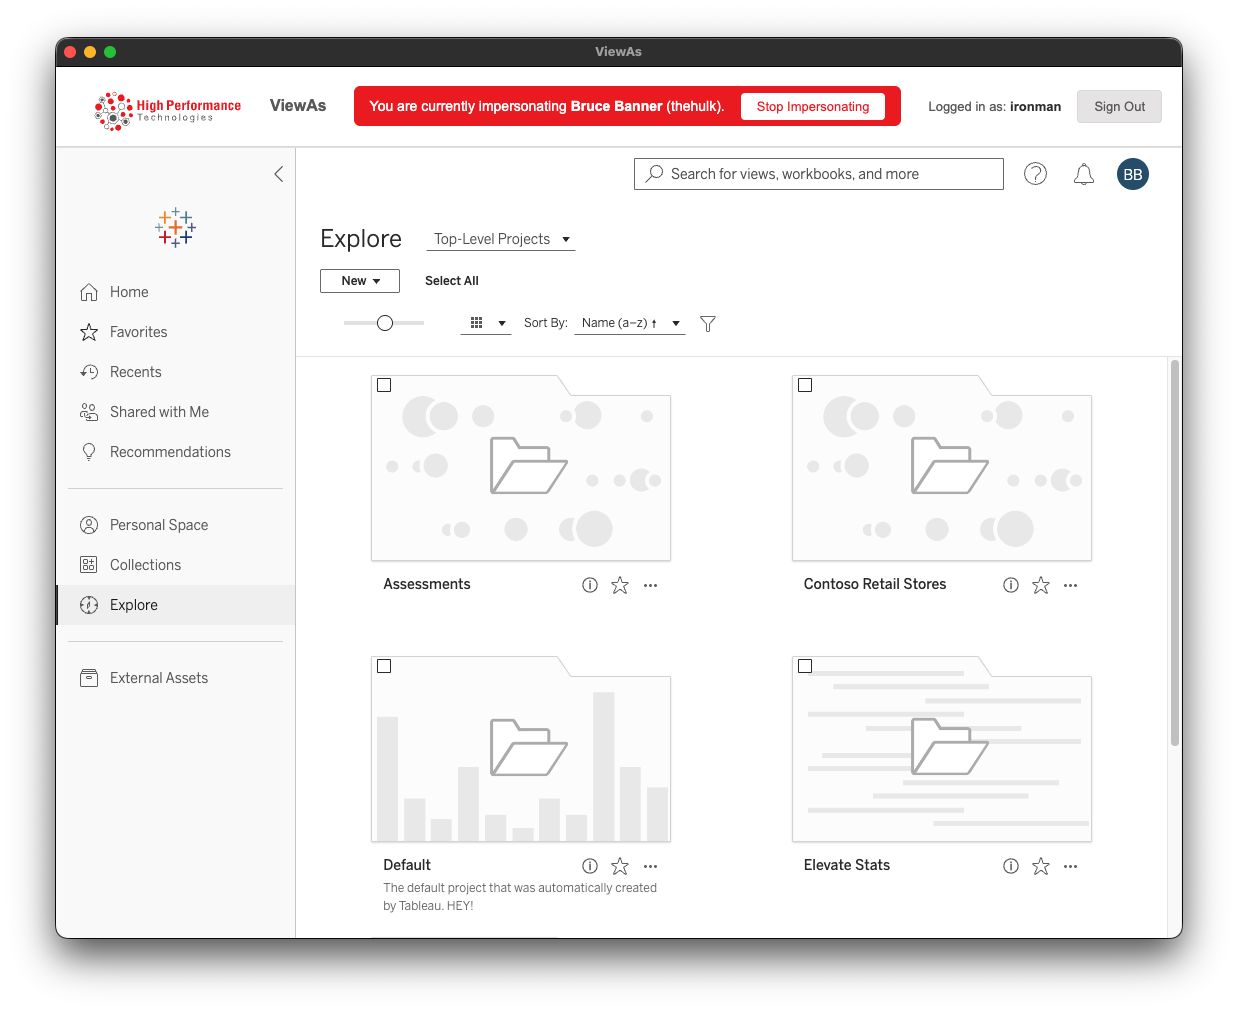This screenshot has width=1238, height=1012.
Task: Check the Elevate Stats project checkbox
Action: 805,665
